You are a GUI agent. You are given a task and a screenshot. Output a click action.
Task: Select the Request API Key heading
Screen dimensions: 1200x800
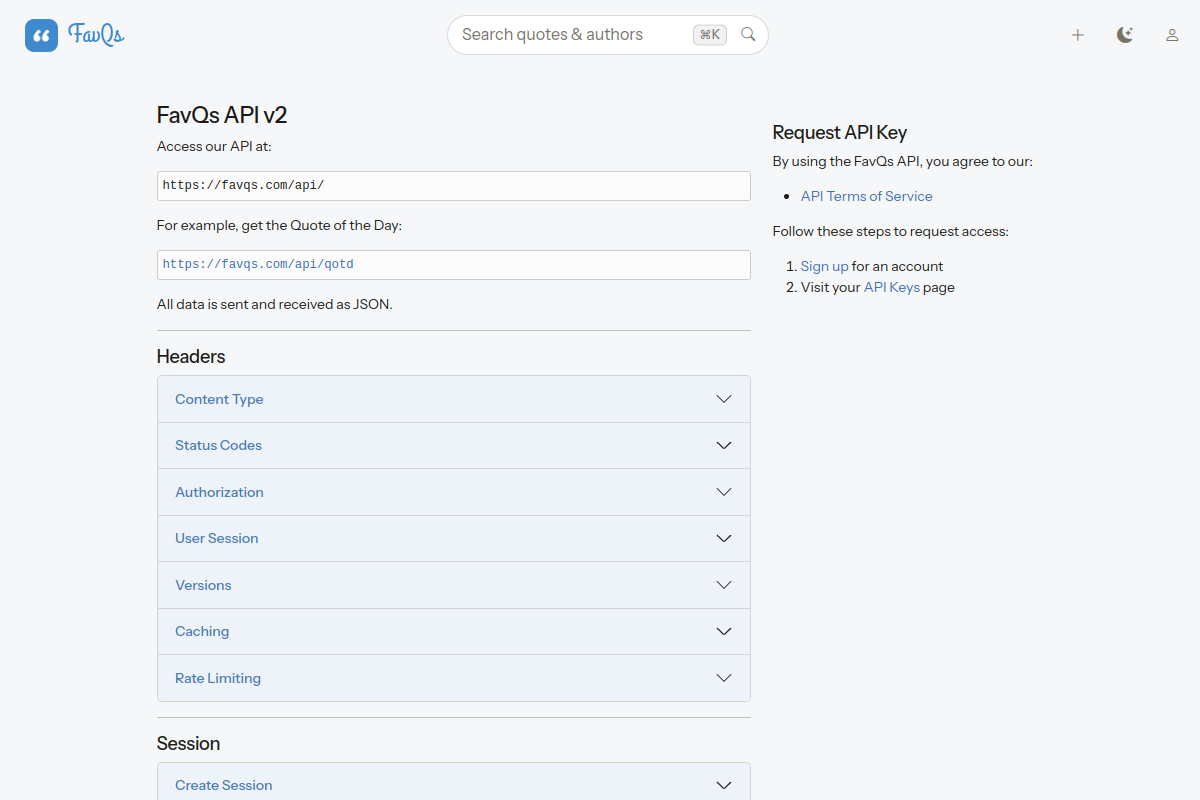tap(840, 132)
